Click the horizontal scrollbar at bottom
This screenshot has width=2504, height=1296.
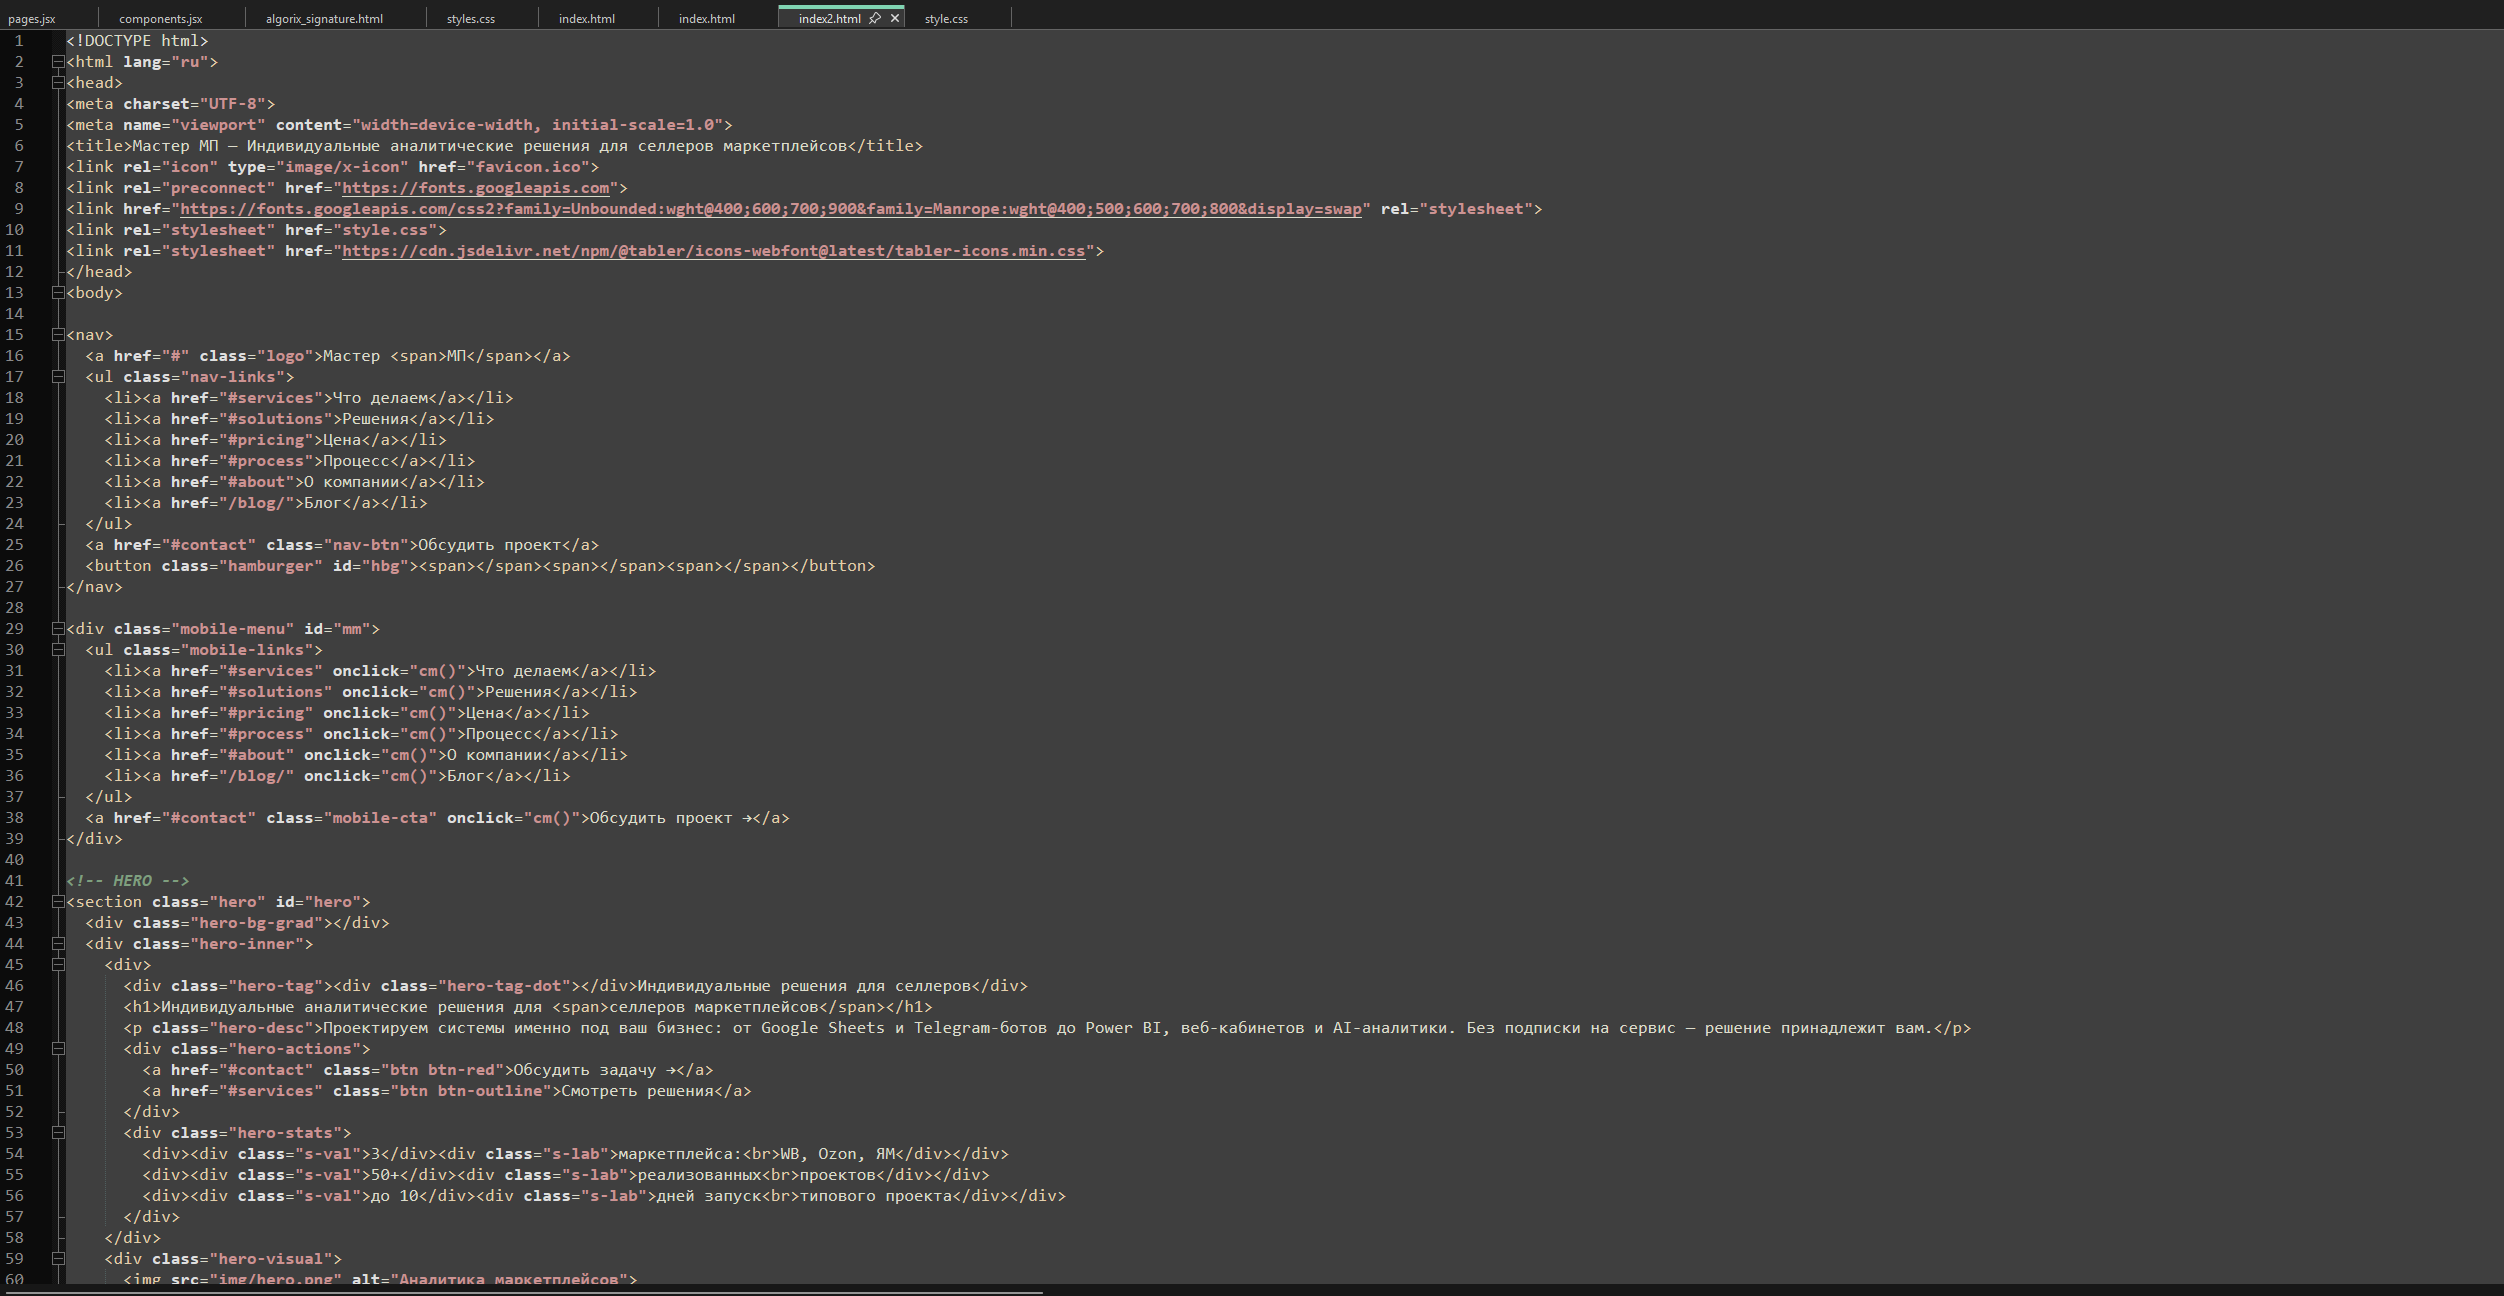525,1291
